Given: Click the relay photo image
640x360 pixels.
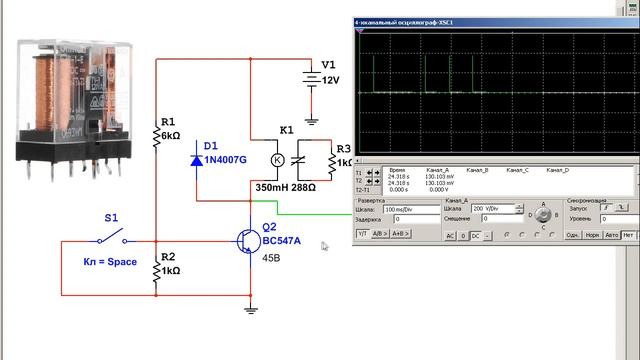Looking at the screenshot, I should click(x=73, y=109).
